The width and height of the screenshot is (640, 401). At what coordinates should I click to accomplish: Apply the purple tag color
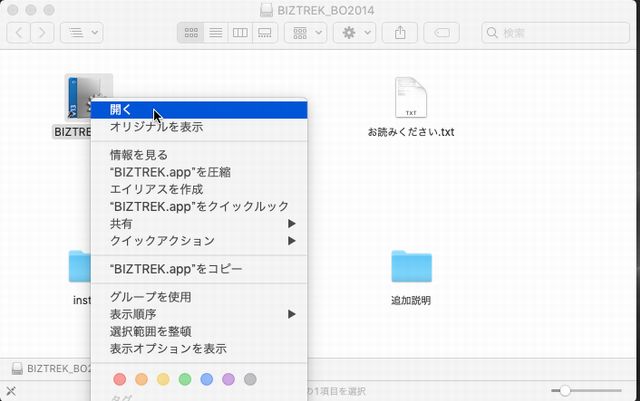(229, 379)
